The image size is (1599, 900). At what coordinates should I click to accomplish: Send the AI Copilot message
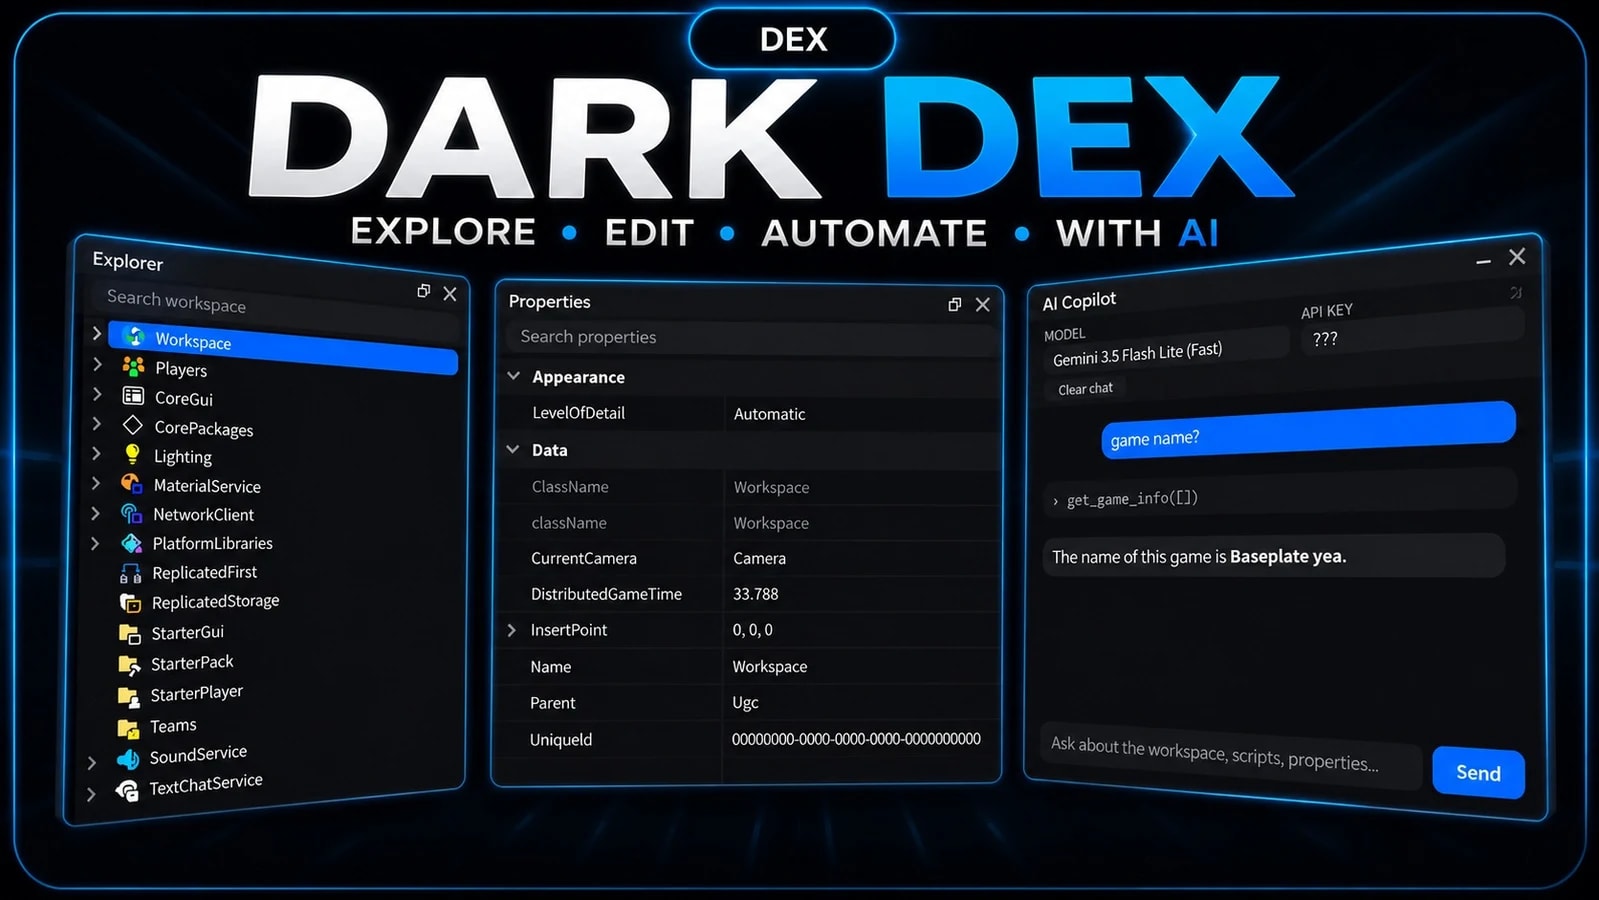point(1478,772)
